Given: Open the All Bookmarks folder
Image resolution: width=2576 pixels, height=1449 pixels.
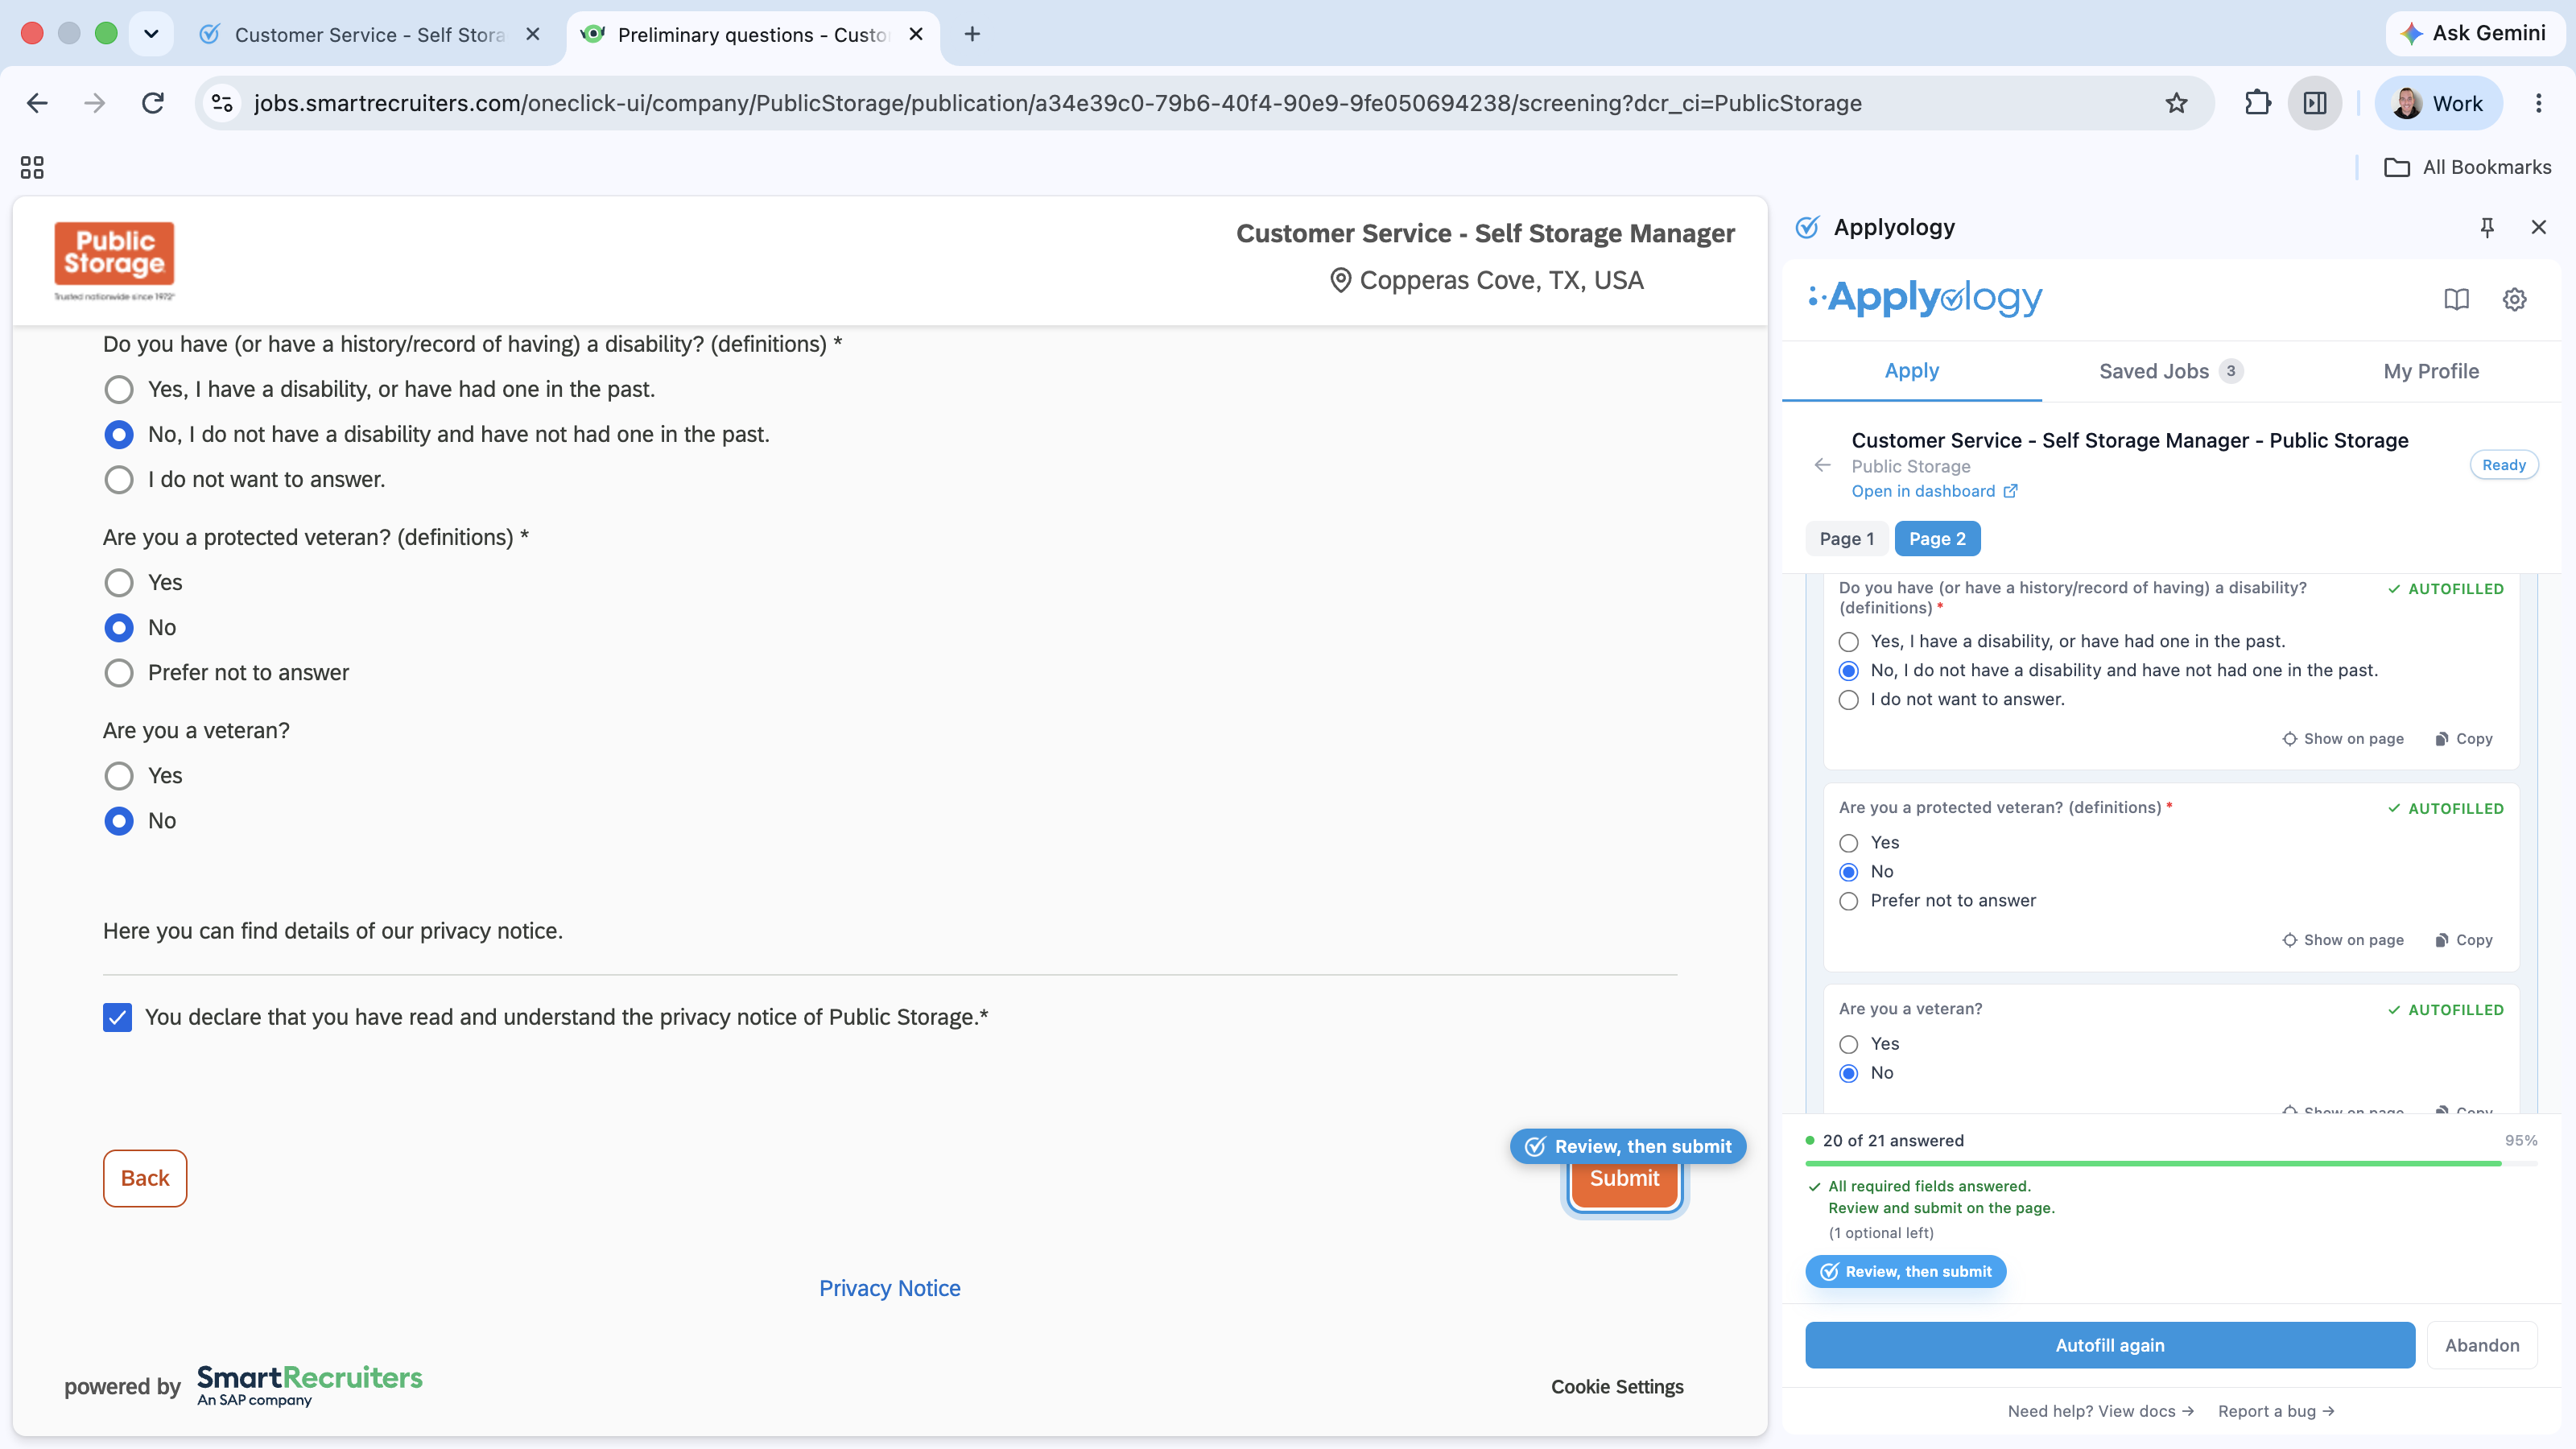Looking at the screenshot, I should point(2467,167).
